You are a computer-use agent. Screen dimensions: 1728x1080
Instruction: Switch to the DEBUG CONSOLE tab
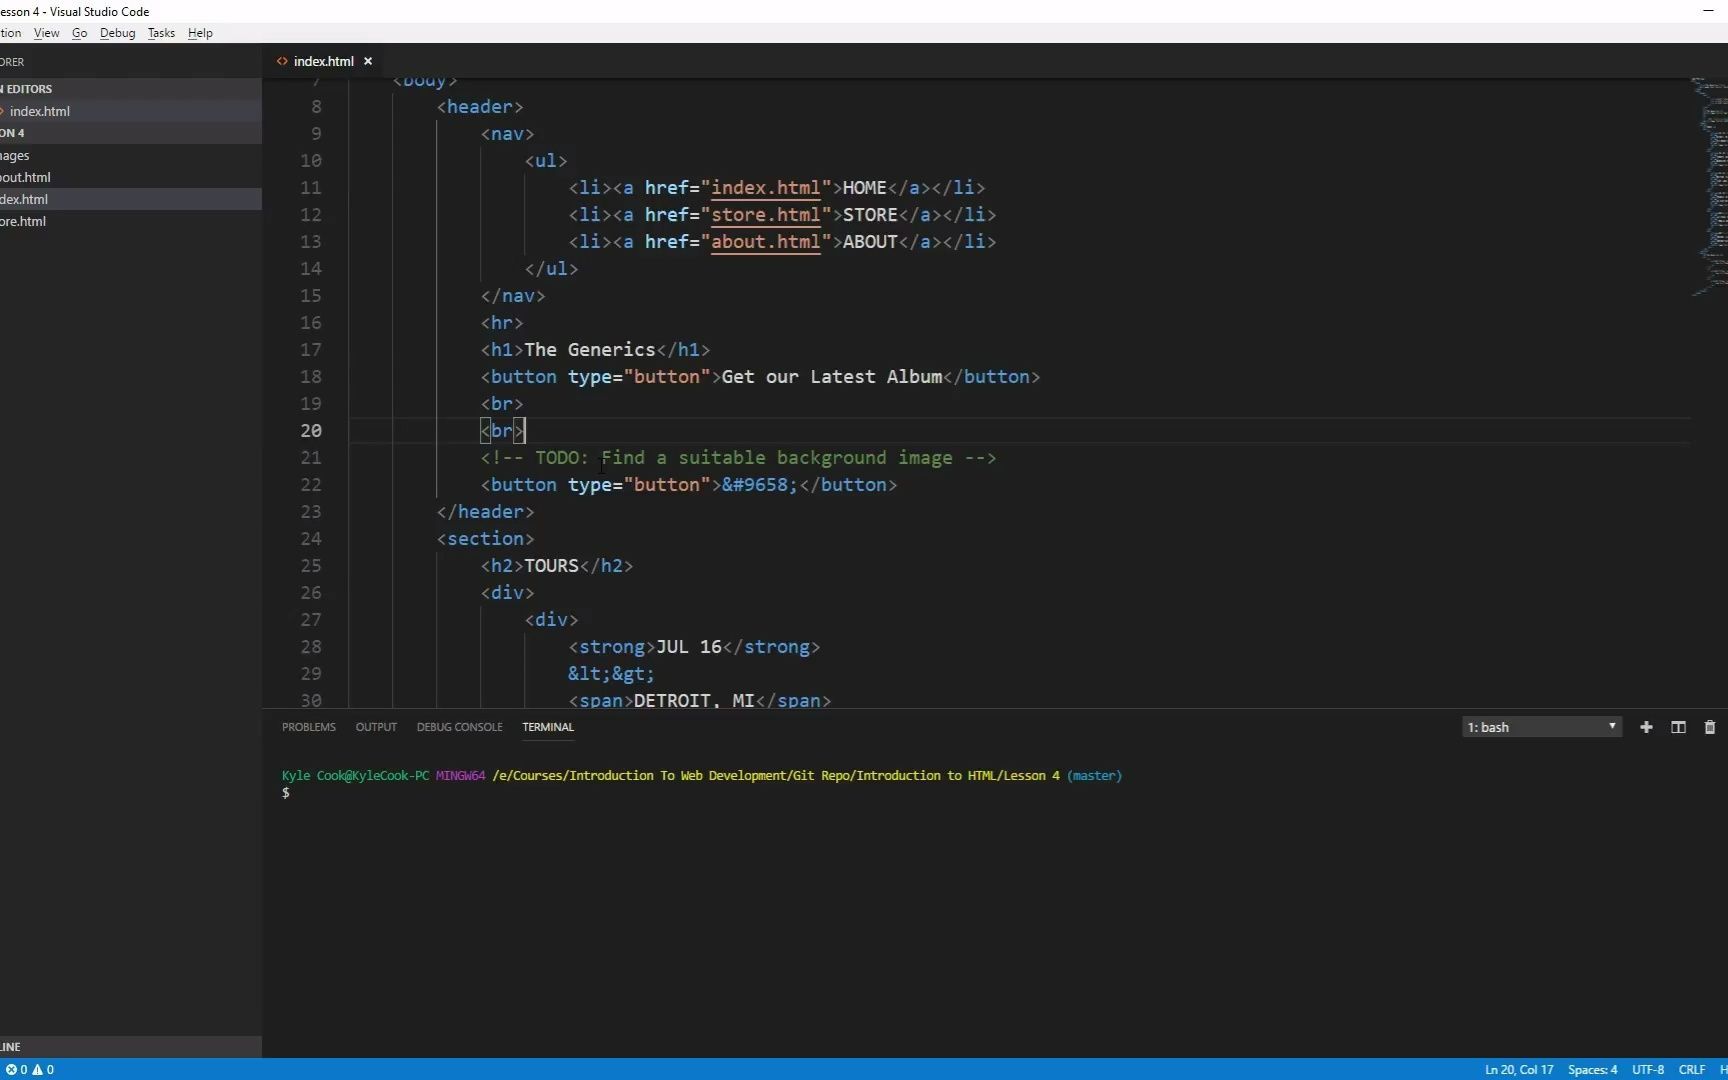(x=459, y=727)
